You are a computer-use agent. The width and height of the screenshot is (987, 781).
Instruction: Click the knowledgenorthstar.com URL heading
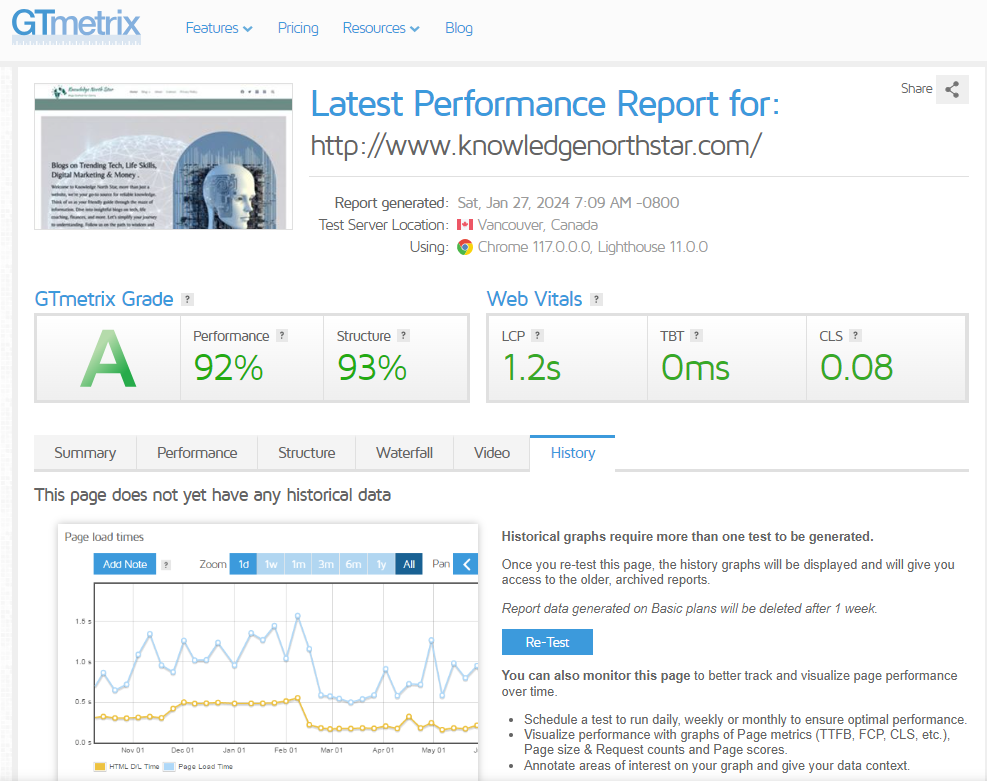pos(536,145)
